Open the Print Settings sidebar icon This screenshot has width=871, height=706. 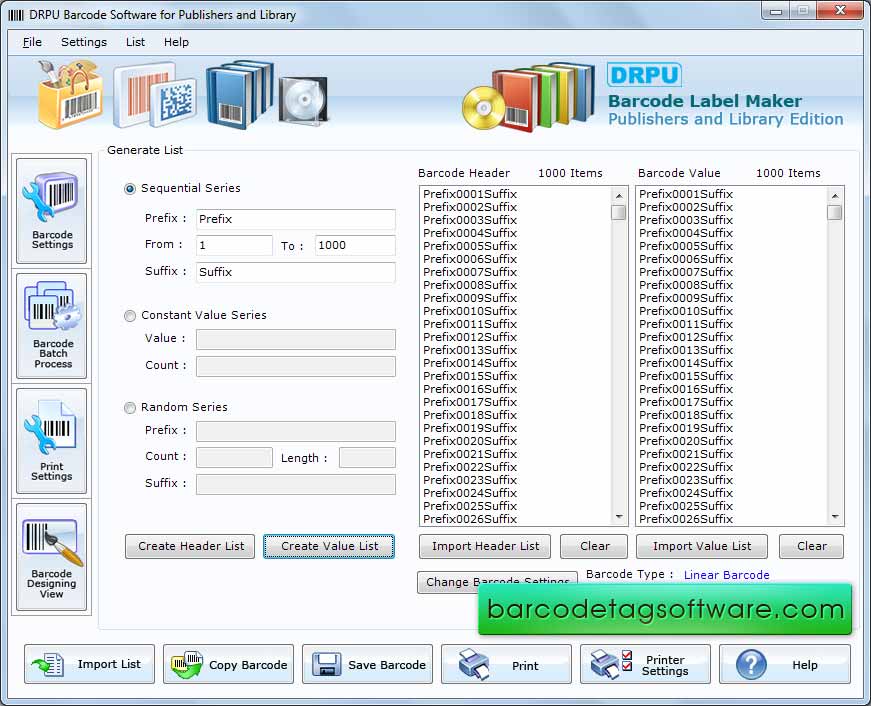click(x=52, y=441)
